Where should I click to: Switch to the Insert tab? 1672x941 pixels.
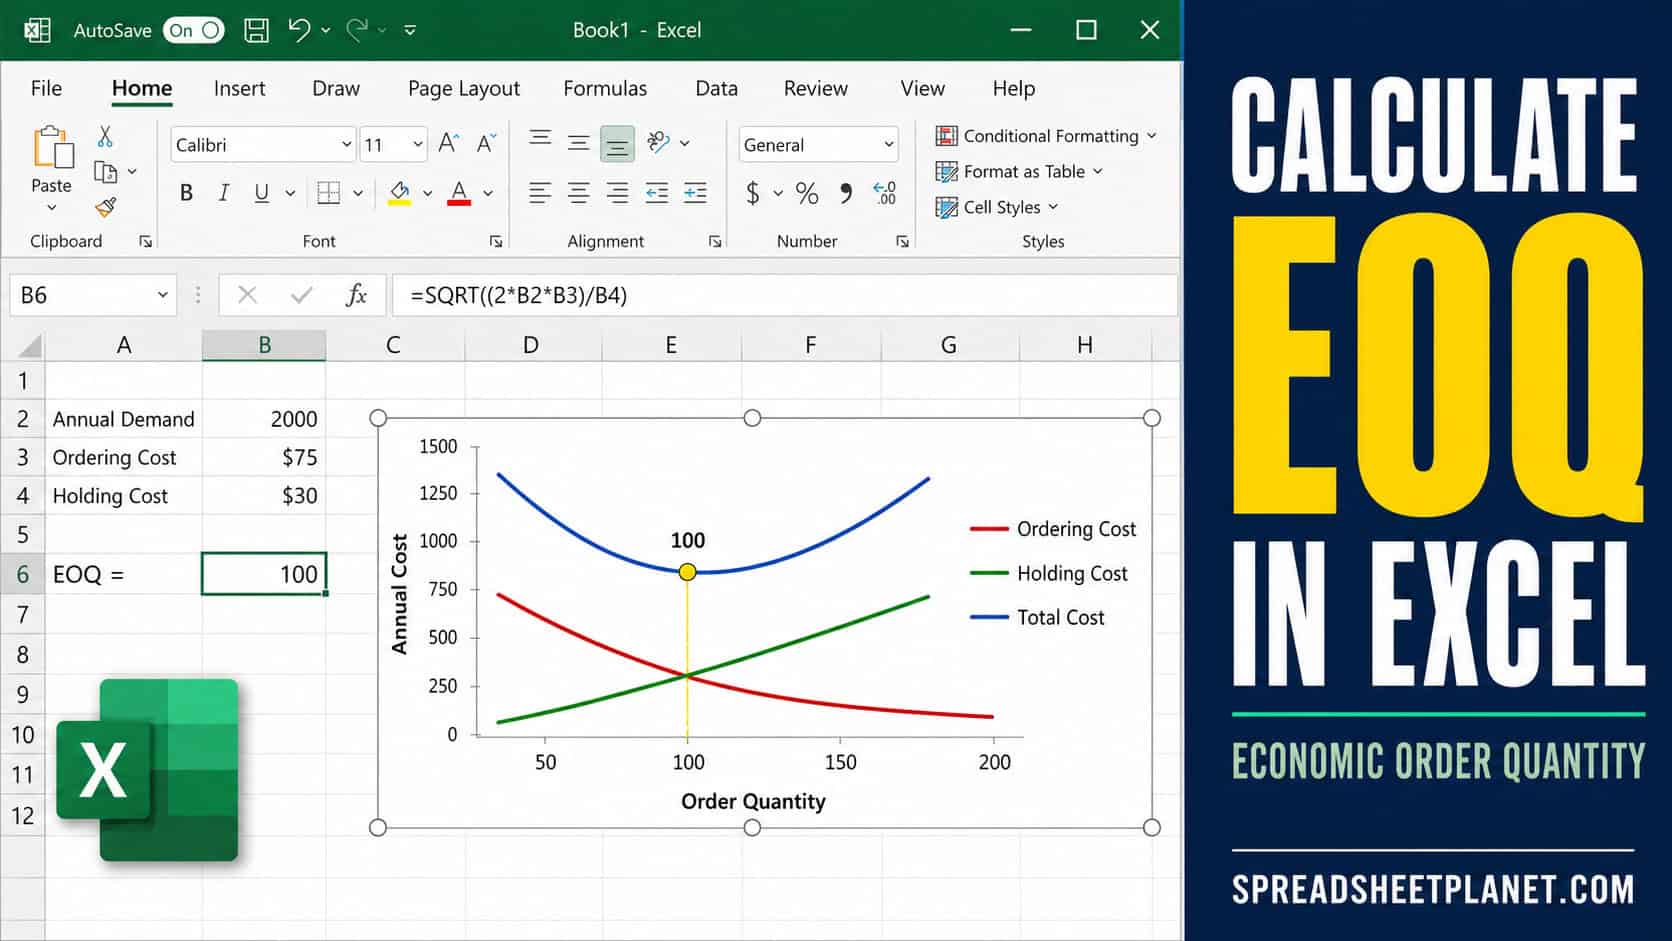pyautogui.click(x=239, y=88)
